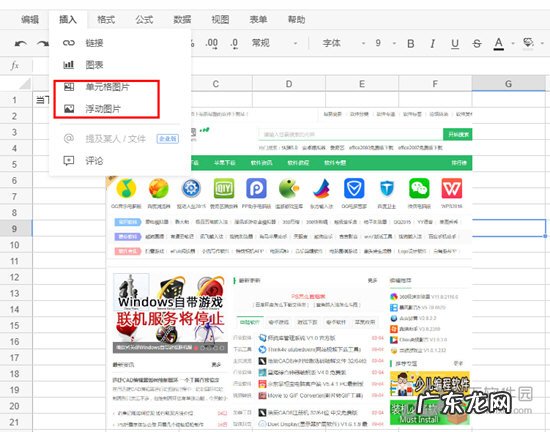Viewport: 550px width, 432px height.
Task: Click the font color A button
Action: [499, 43]
